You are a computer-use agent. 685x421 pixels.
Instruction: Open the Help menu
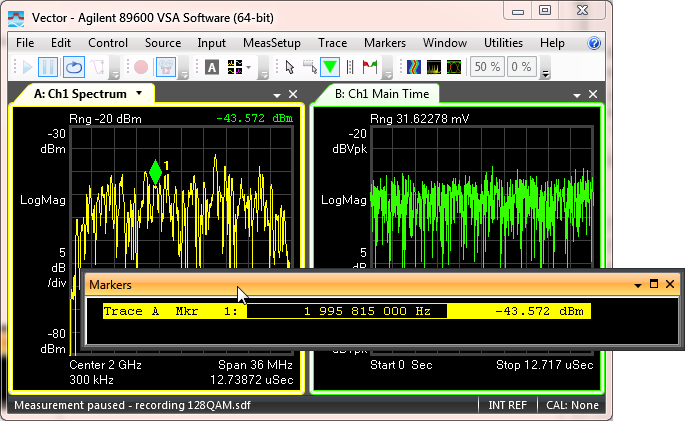[552, 43]
